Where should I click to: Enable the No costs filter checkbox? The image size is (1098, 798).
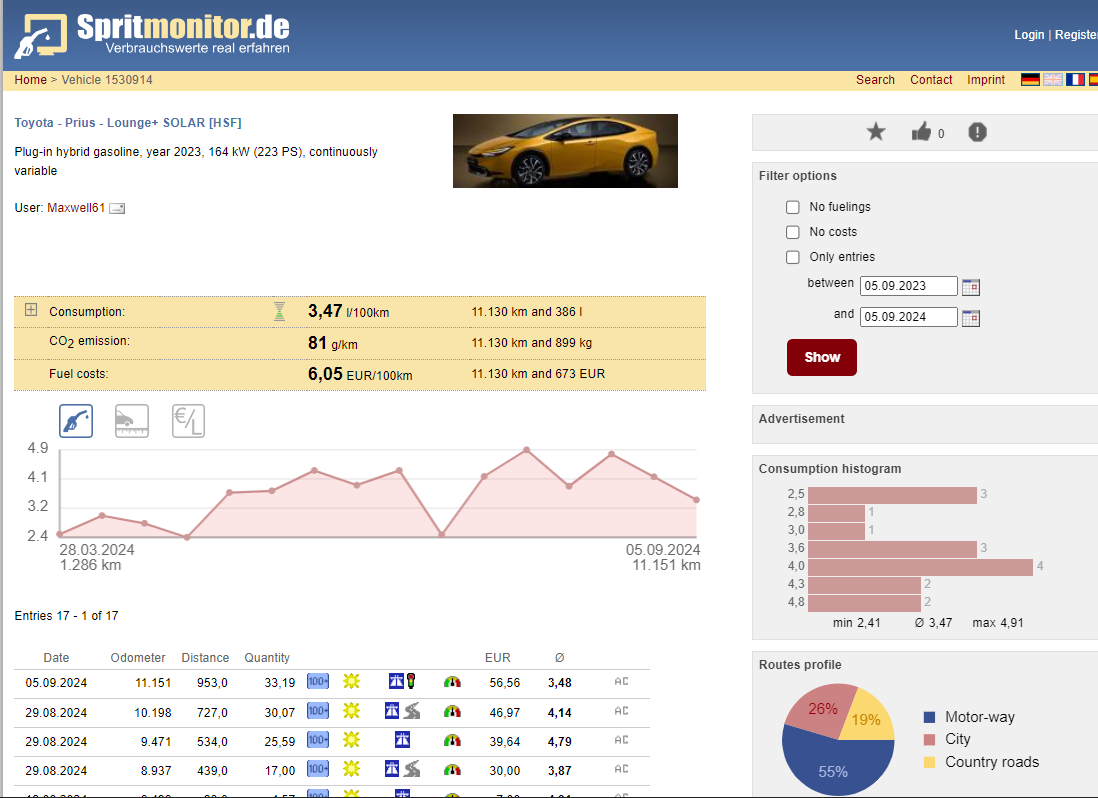[x=793, y=232]
